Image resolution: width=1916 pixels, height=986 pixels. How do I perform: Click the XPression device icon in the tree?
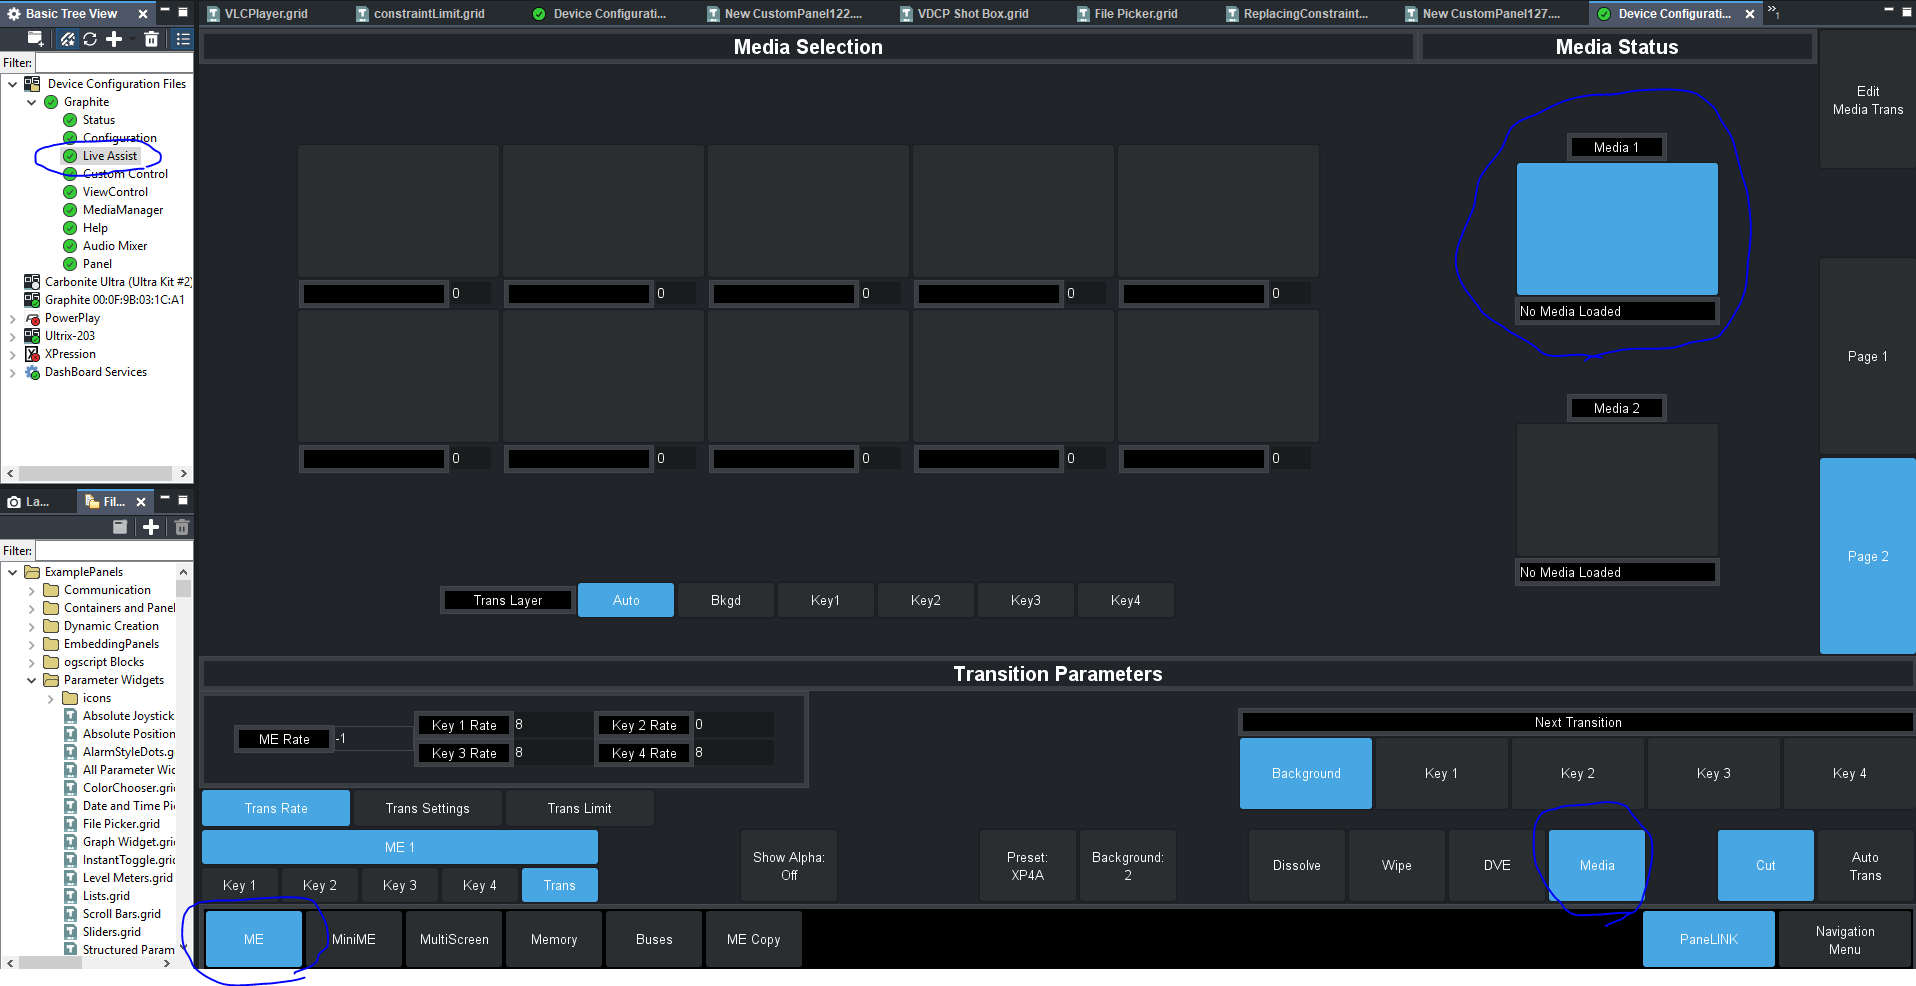(32, 354)
